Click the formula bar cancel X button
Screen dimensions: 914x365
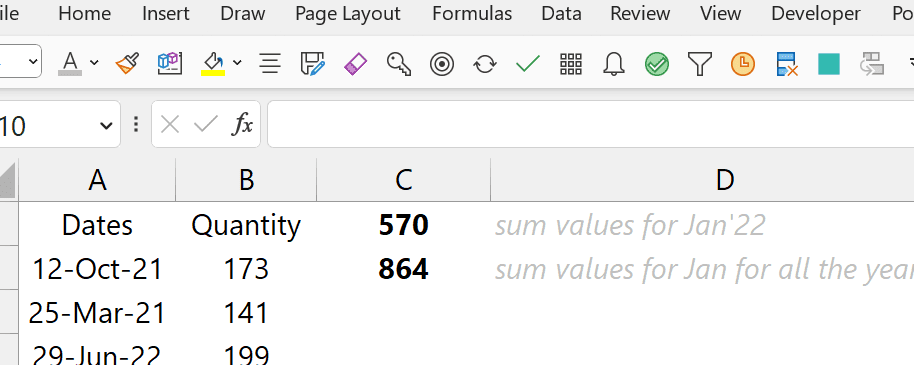click(170, 124)
